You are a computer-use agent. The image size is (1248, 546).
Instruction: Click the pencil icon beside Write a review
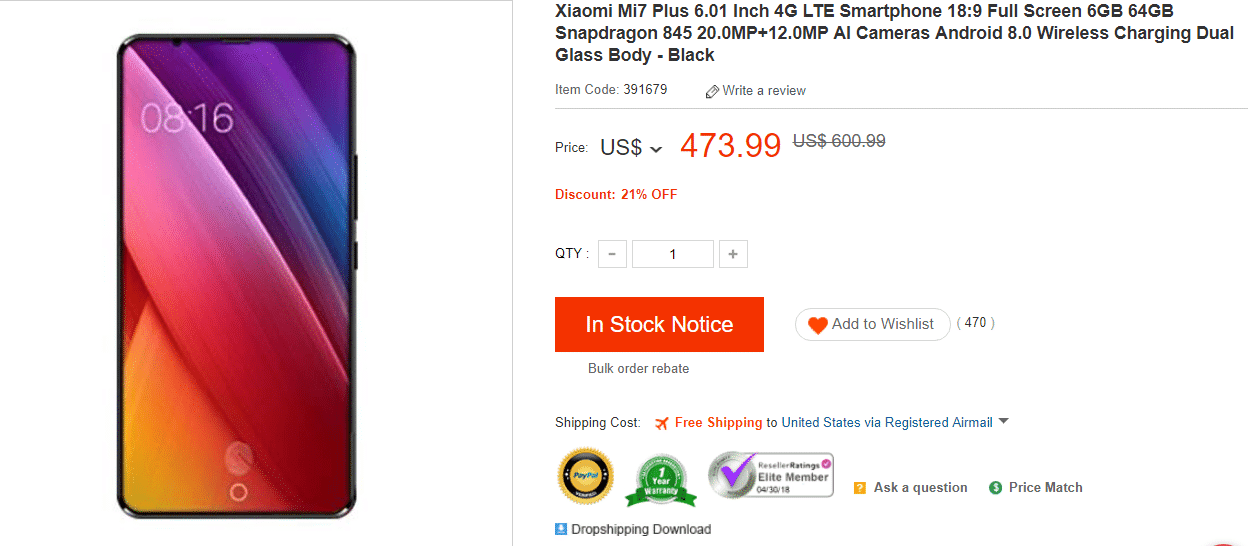click(x=712, y=91)
